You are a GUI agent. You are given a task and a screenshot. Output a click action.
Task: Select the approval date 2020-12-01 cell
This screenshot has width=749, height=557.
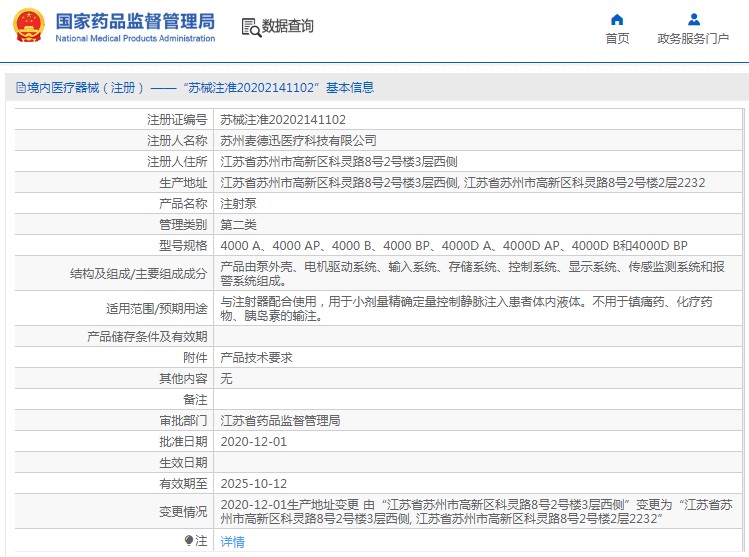coord(253,441)
